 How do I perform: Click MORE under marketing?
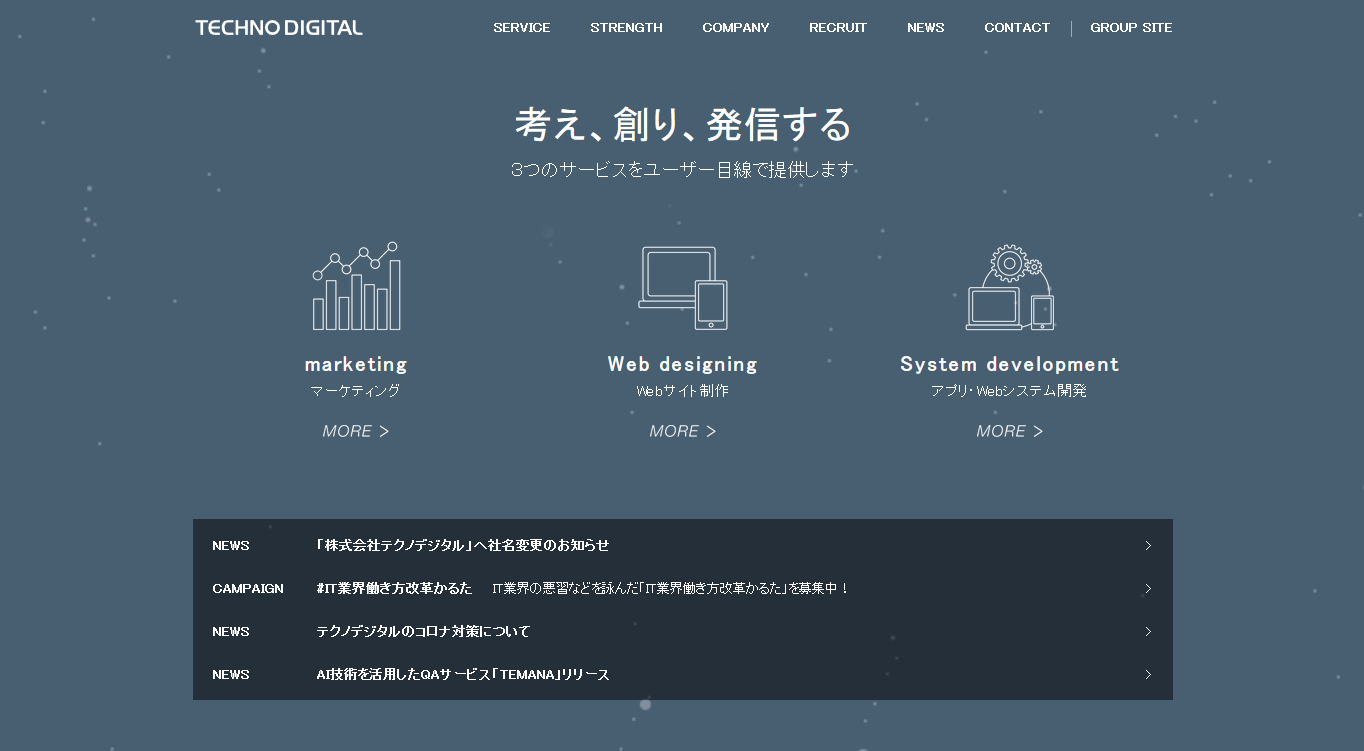point(356,431)
